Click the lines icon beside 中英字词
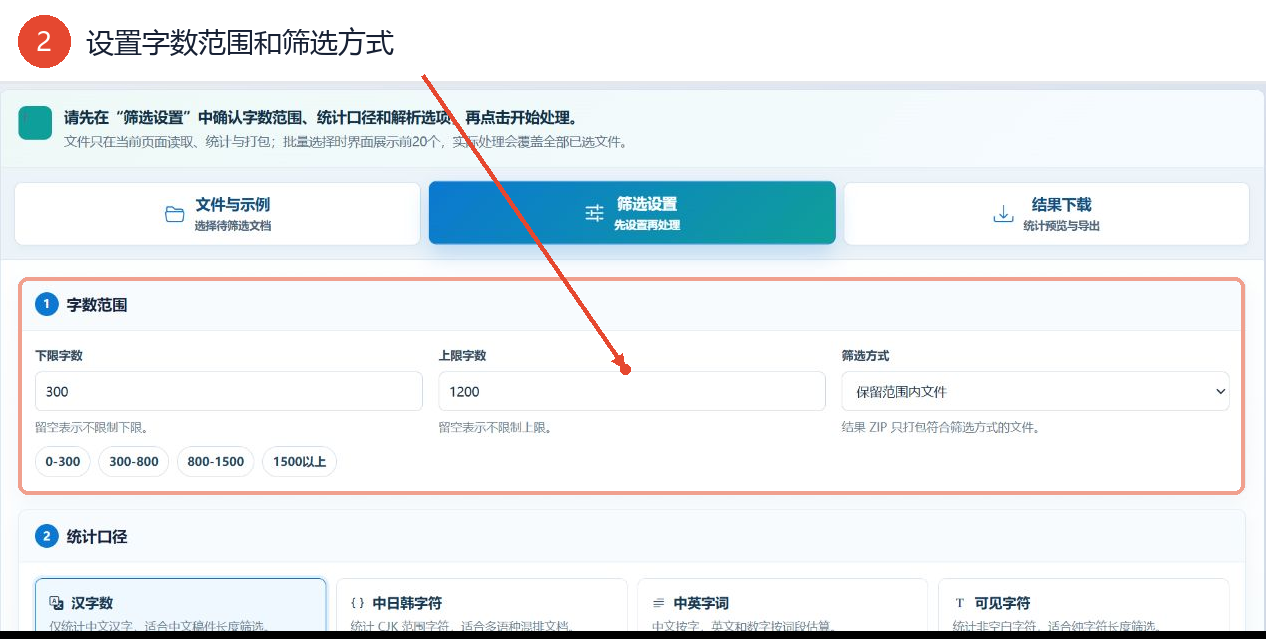Viewport: 1266px width, 639px height. [x=659, y=603]
